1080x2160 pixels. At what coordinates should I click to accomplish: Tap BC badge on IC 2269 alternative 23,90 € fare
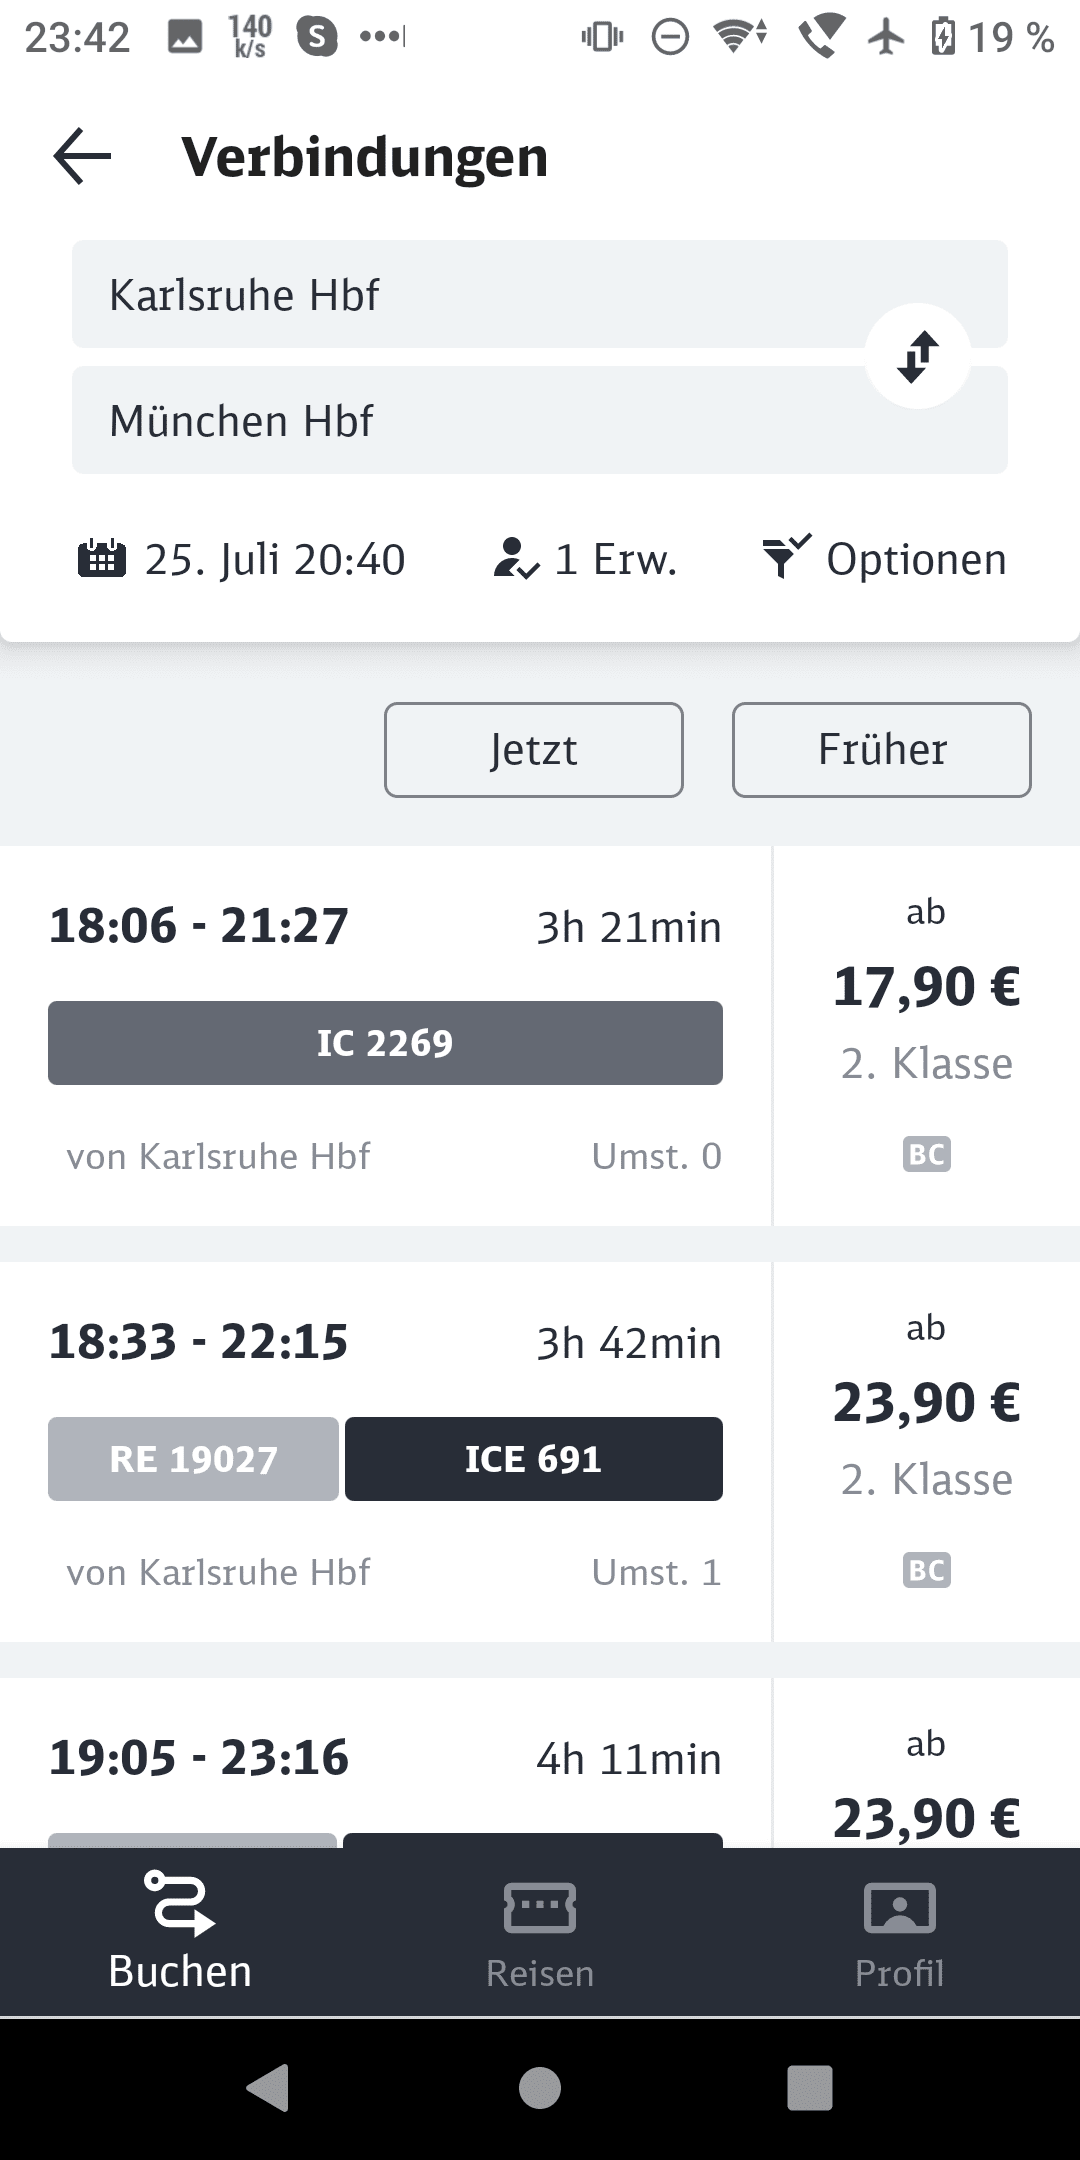pos(926,1571)
